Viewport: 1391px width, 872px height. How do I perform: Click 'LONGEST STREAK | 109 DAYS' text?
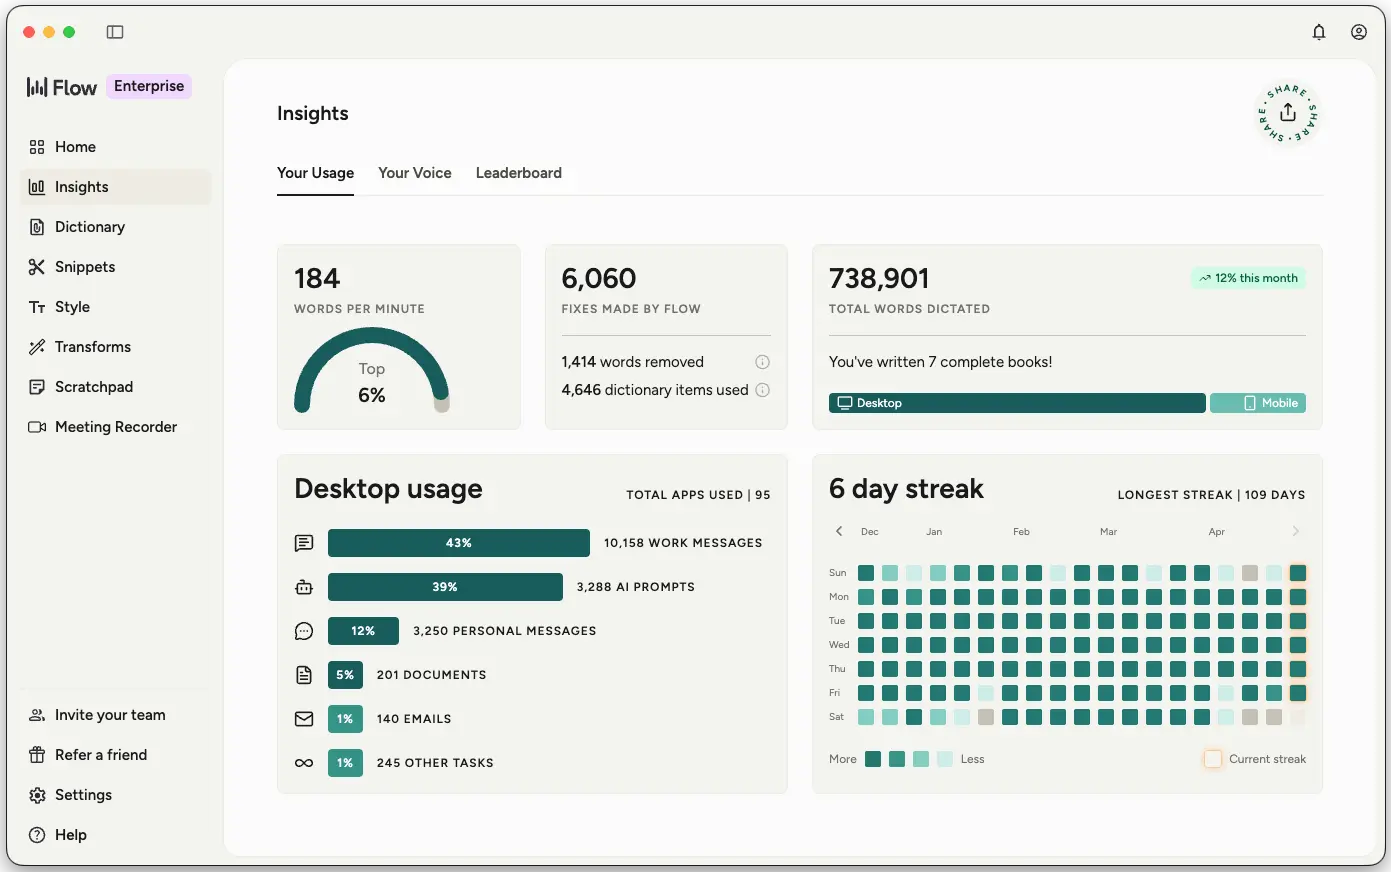[1211, 495]
